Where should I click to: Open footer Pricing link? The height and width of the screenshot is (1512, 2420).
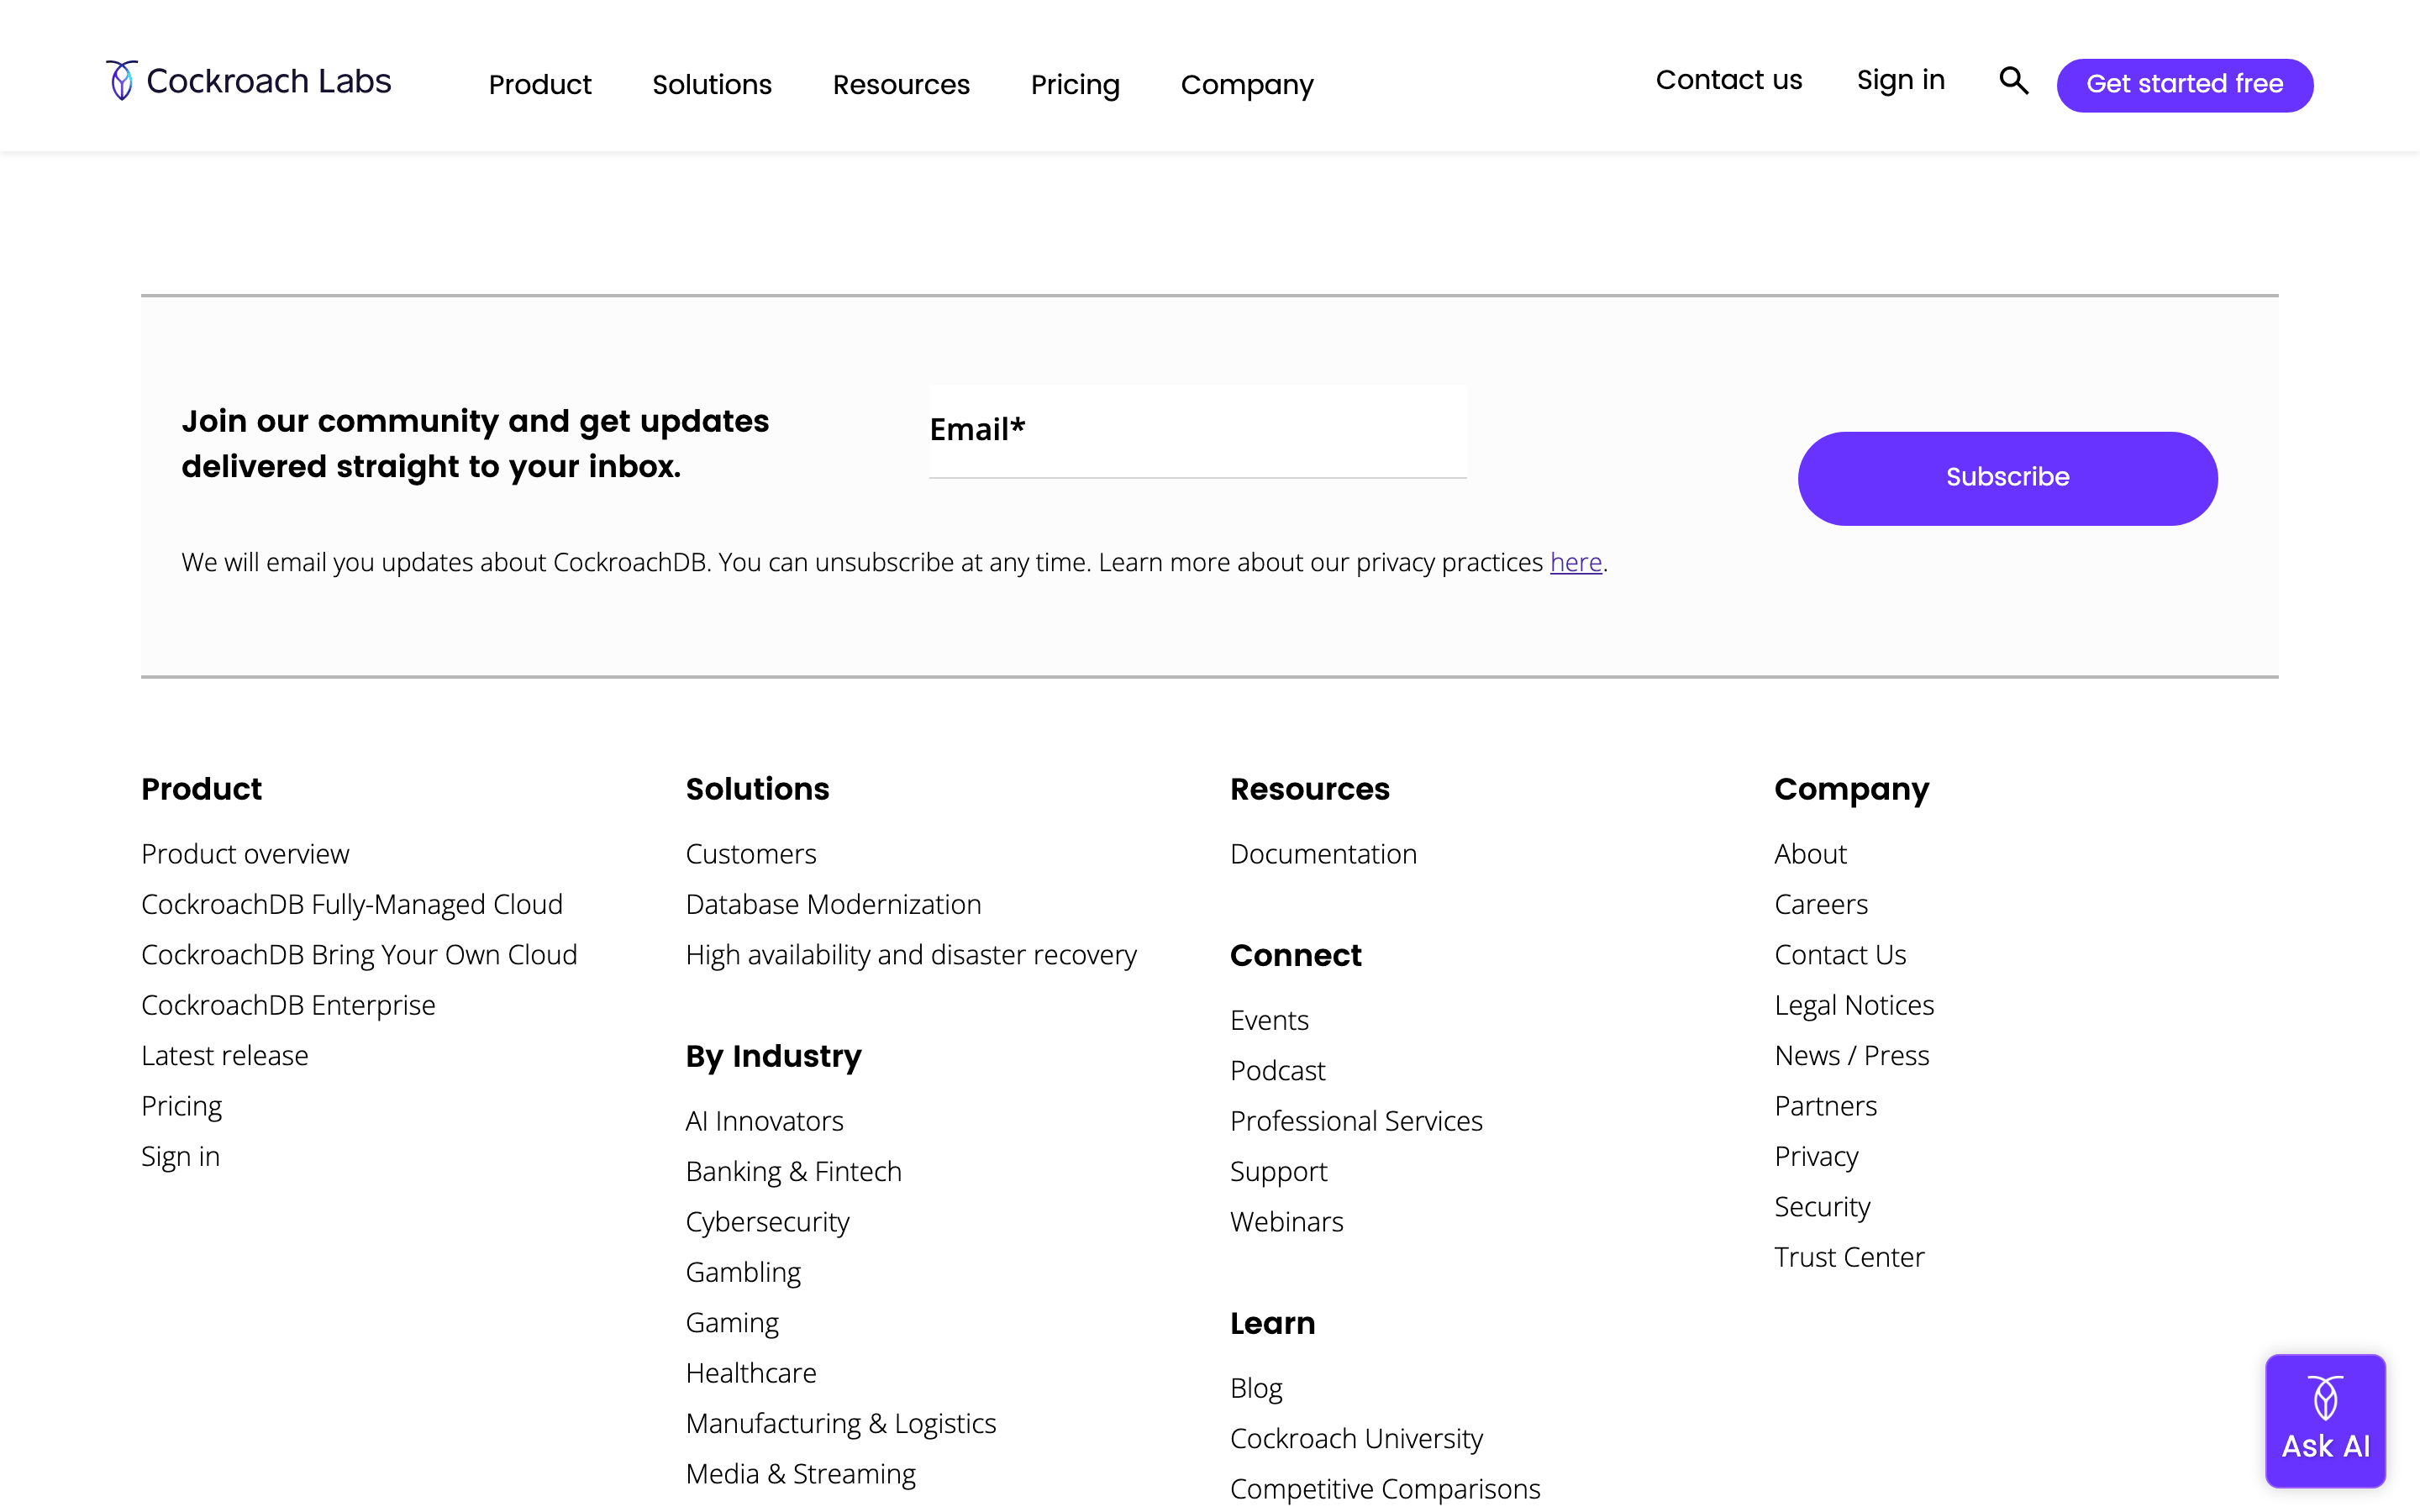click(181, 1106)
